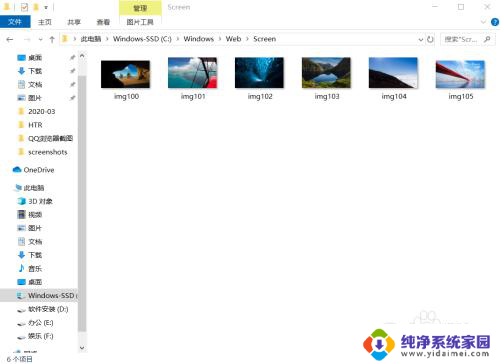Click Windows-SSD (C:) in the address path
Screen dimensions: 500x364
click(x=142, y=39)
